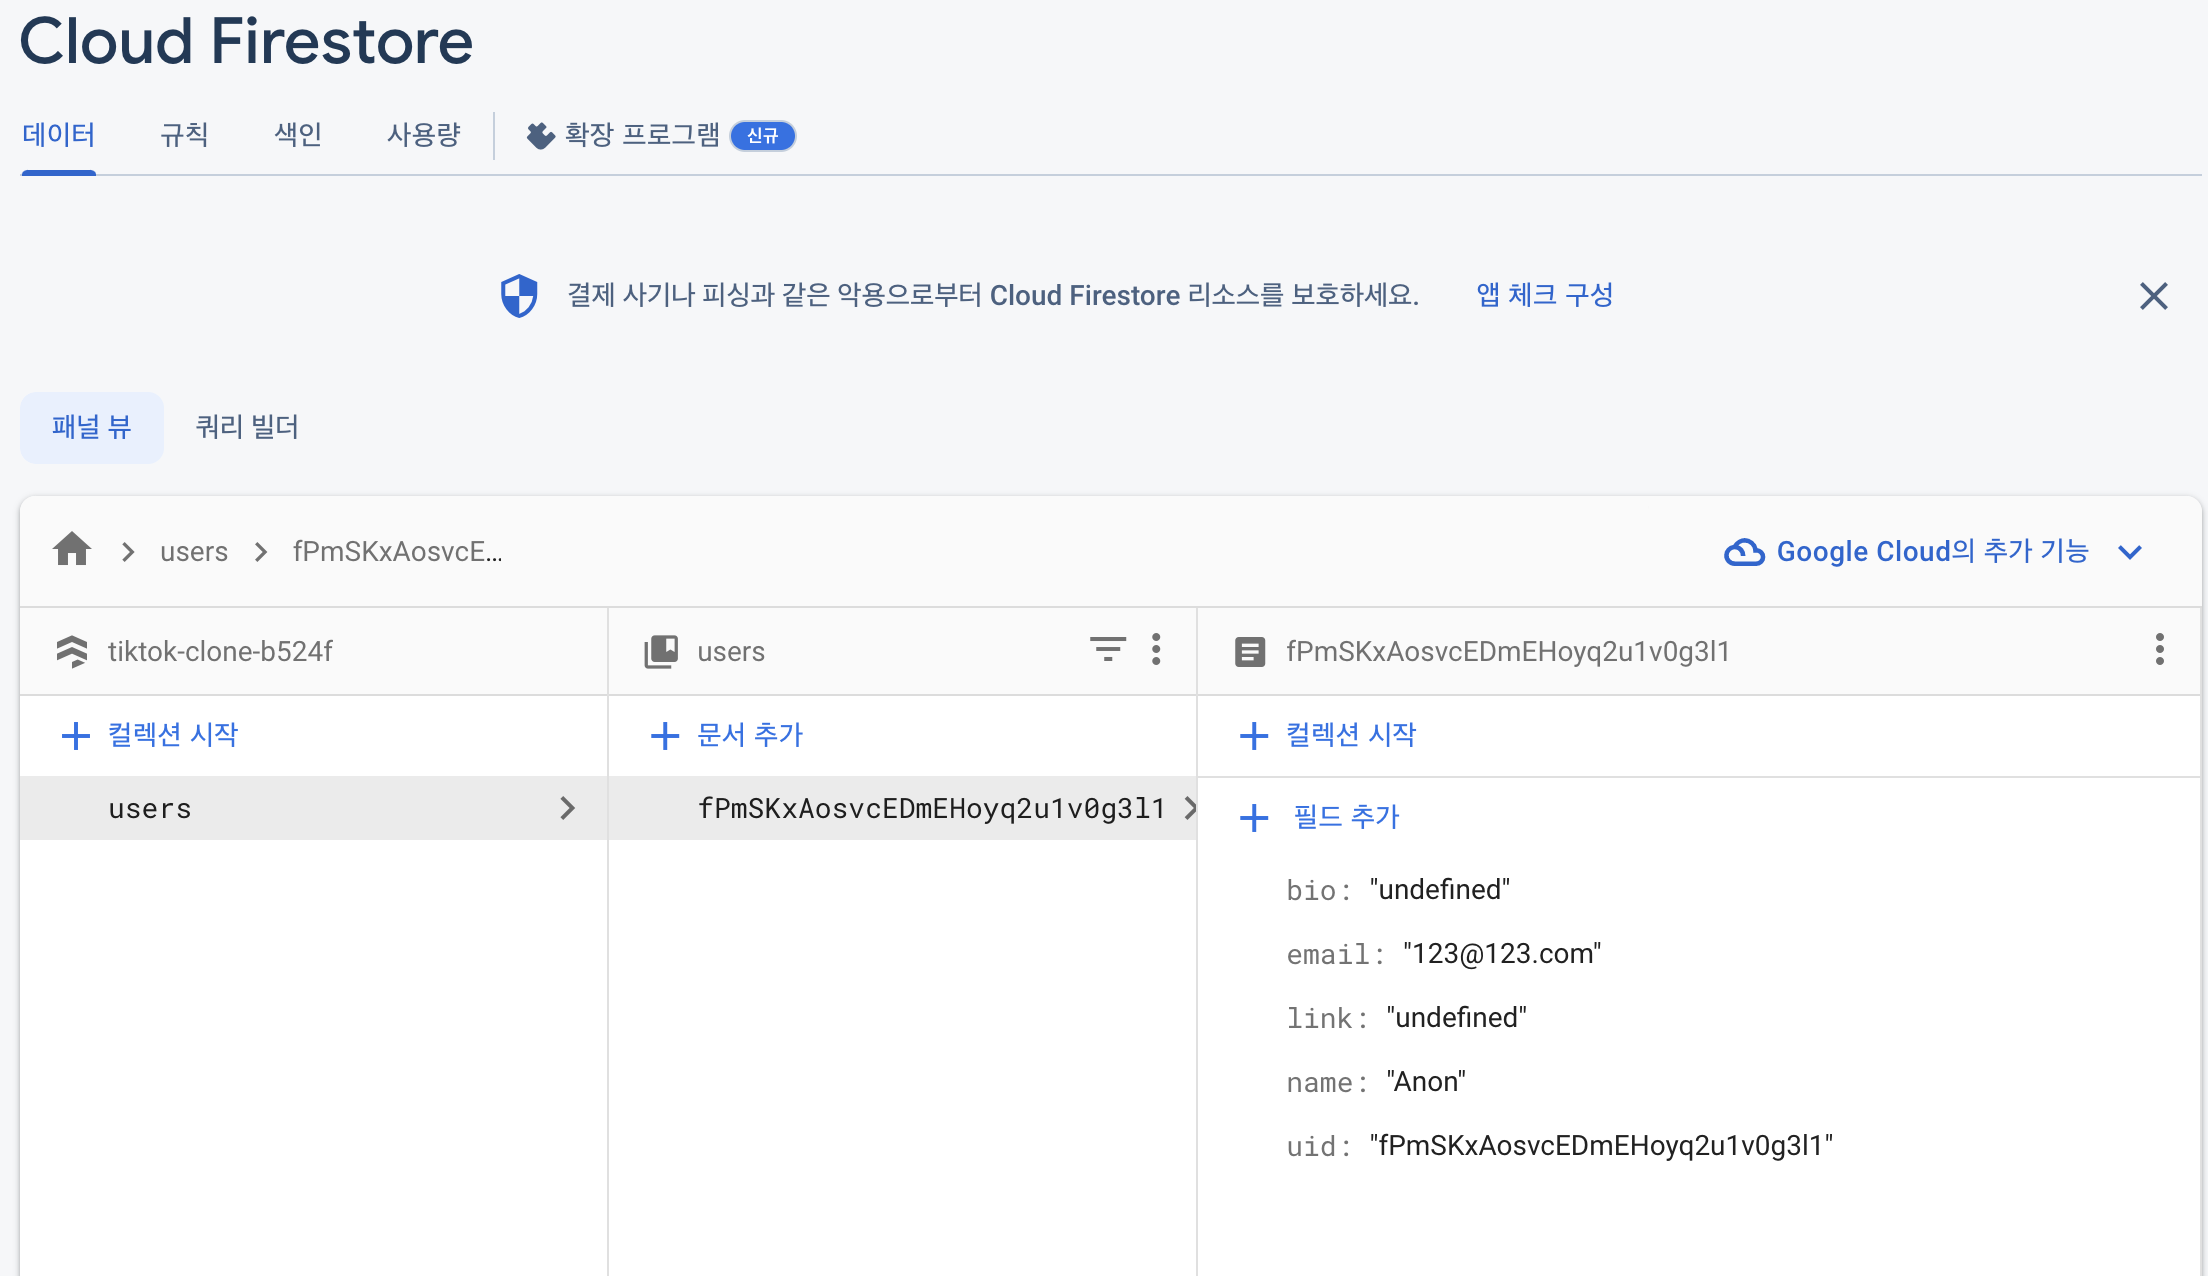This screenshot has width=2208, height=1276.
Task: Select the 패널 뷰 toggle
Action: pyautogui.click(x=91, y=427)
